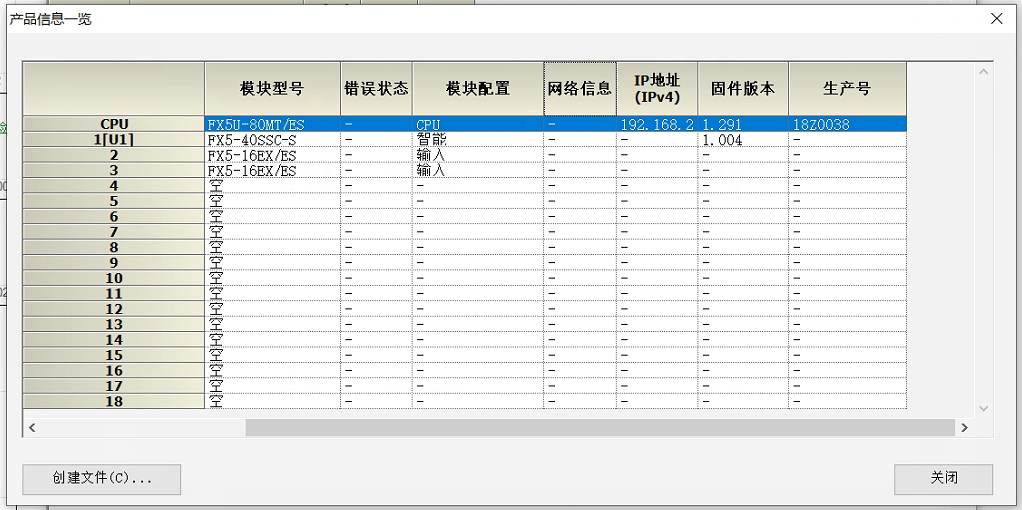Viewport: 1022px width, 510px height.
Task: Click the 网络信息 column header
Action: click(579, 89)
